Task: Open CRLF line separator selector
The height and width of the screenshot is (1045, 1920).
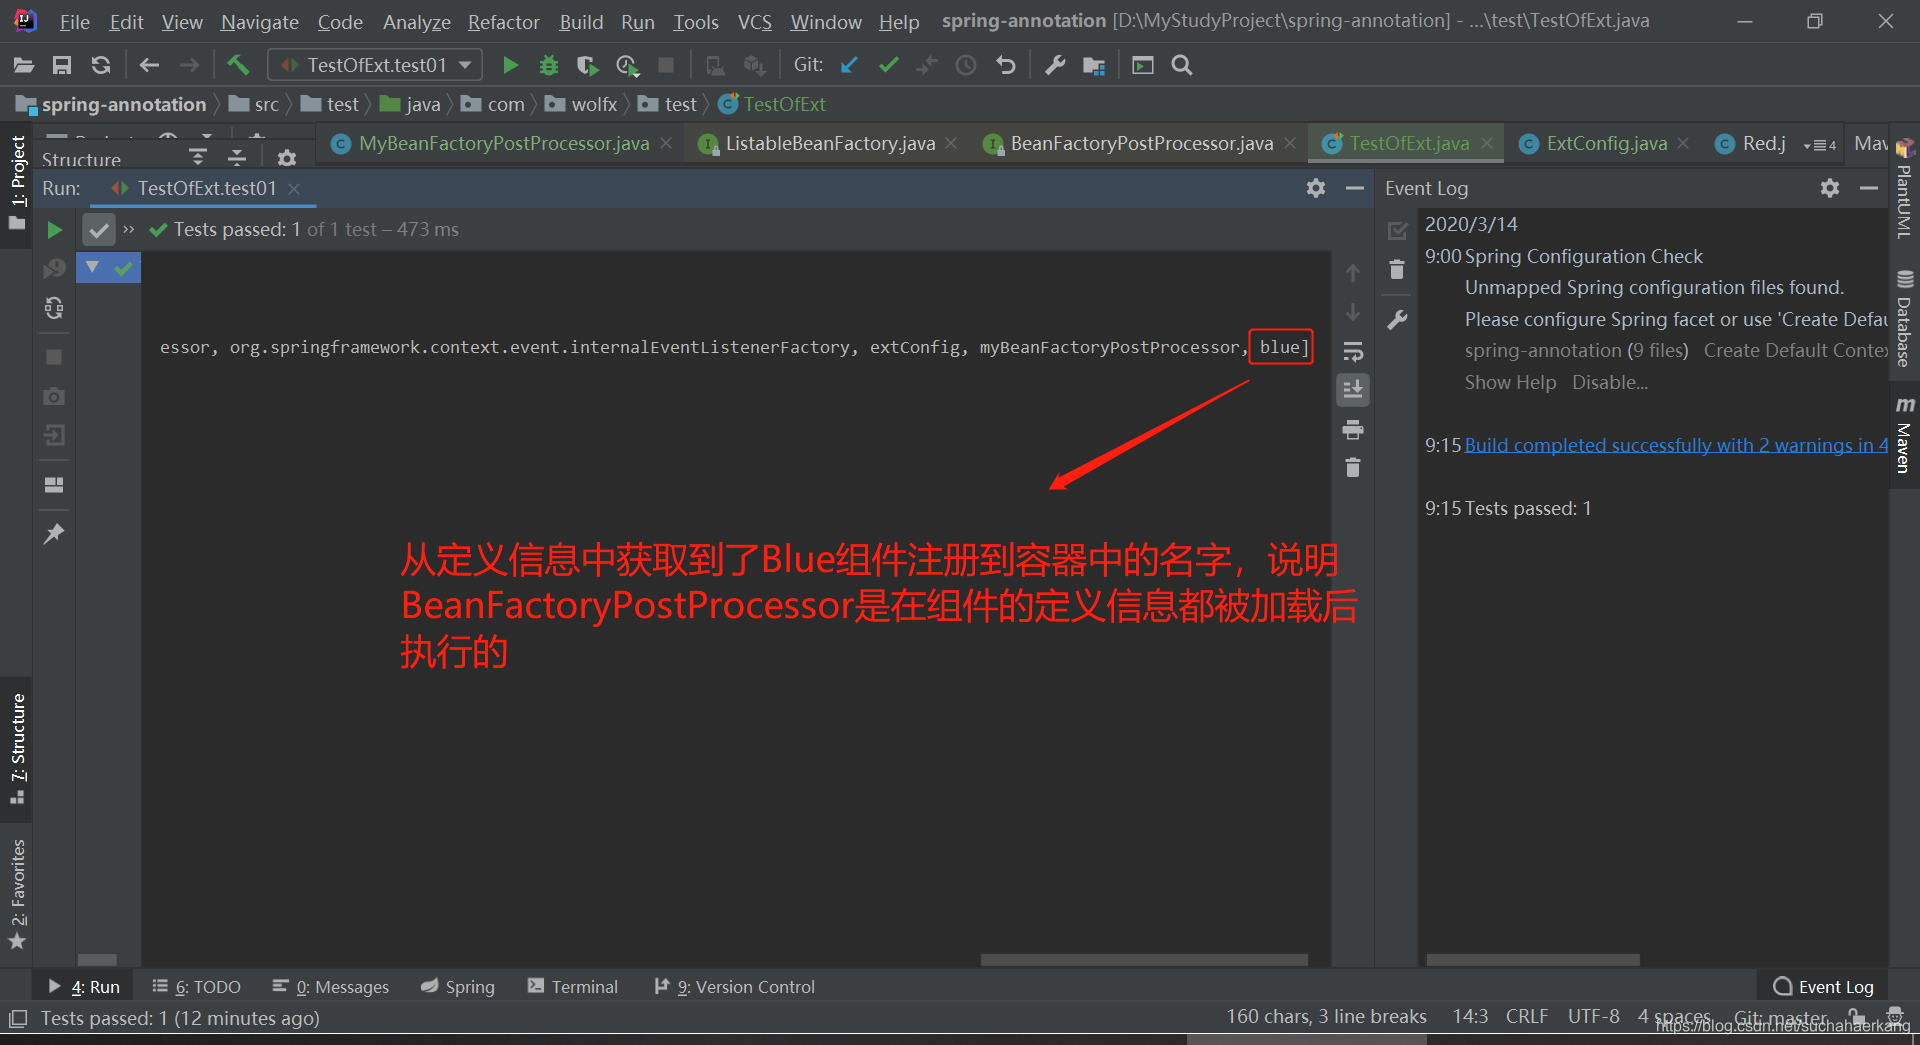Action: pyautogui.click(x=1527, y=1016)
